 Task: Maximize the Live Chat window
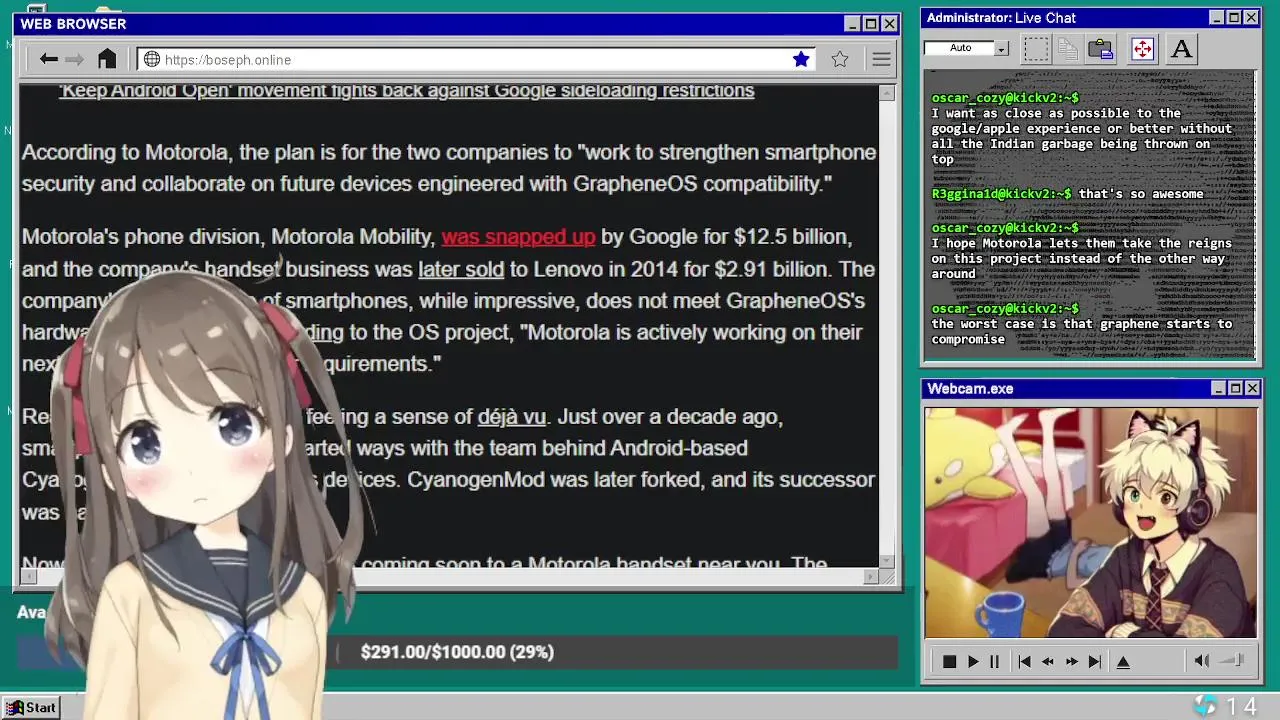pyautogui.click(x=1234, y=18)
